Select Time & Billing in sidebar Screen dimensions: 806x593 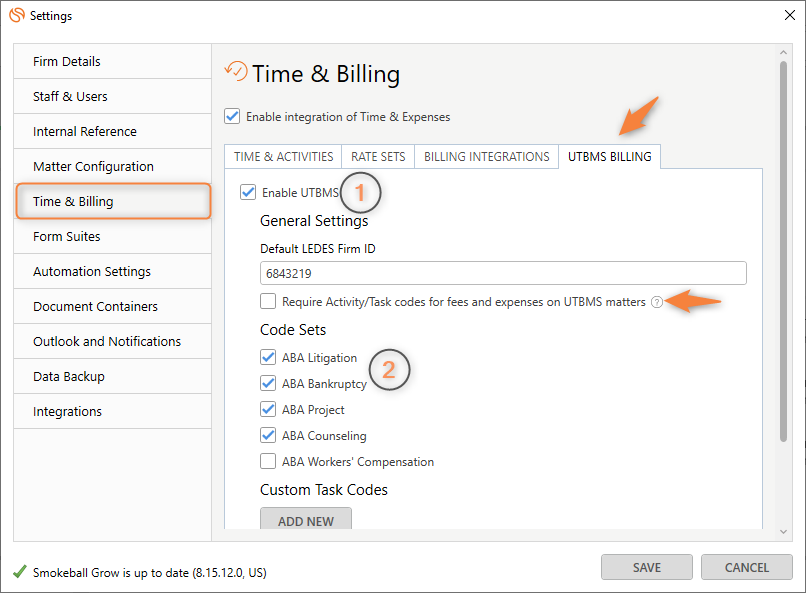(x=113, y=201)
